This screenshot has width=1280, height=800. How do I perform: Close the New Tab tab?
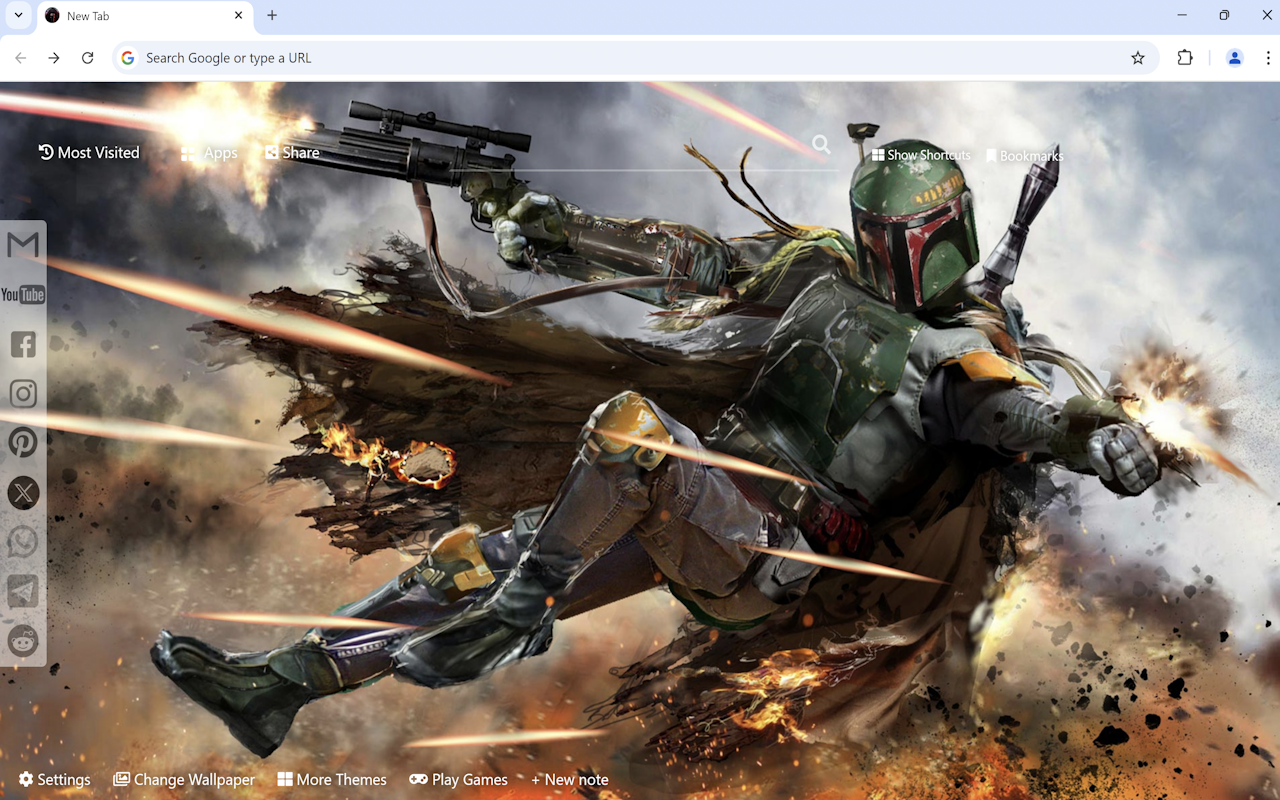238,15
